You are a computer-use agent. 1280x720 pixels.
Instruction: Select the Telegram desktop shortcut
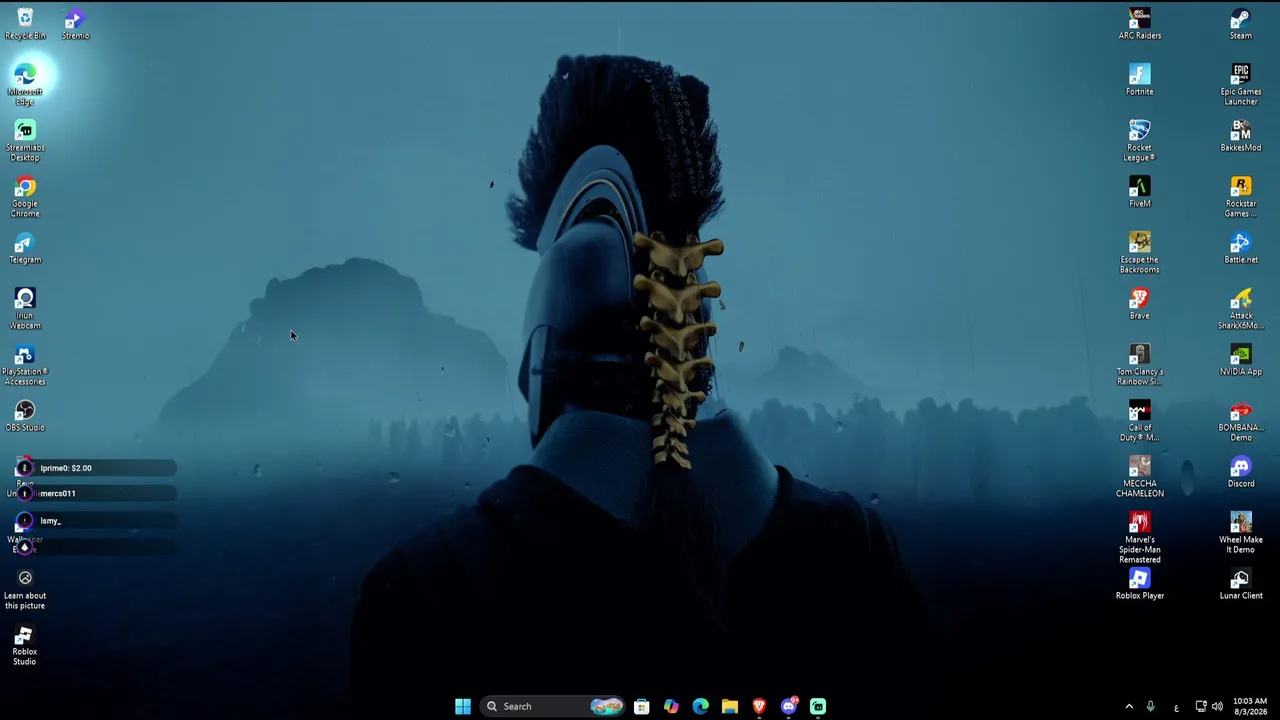[25, 248]
